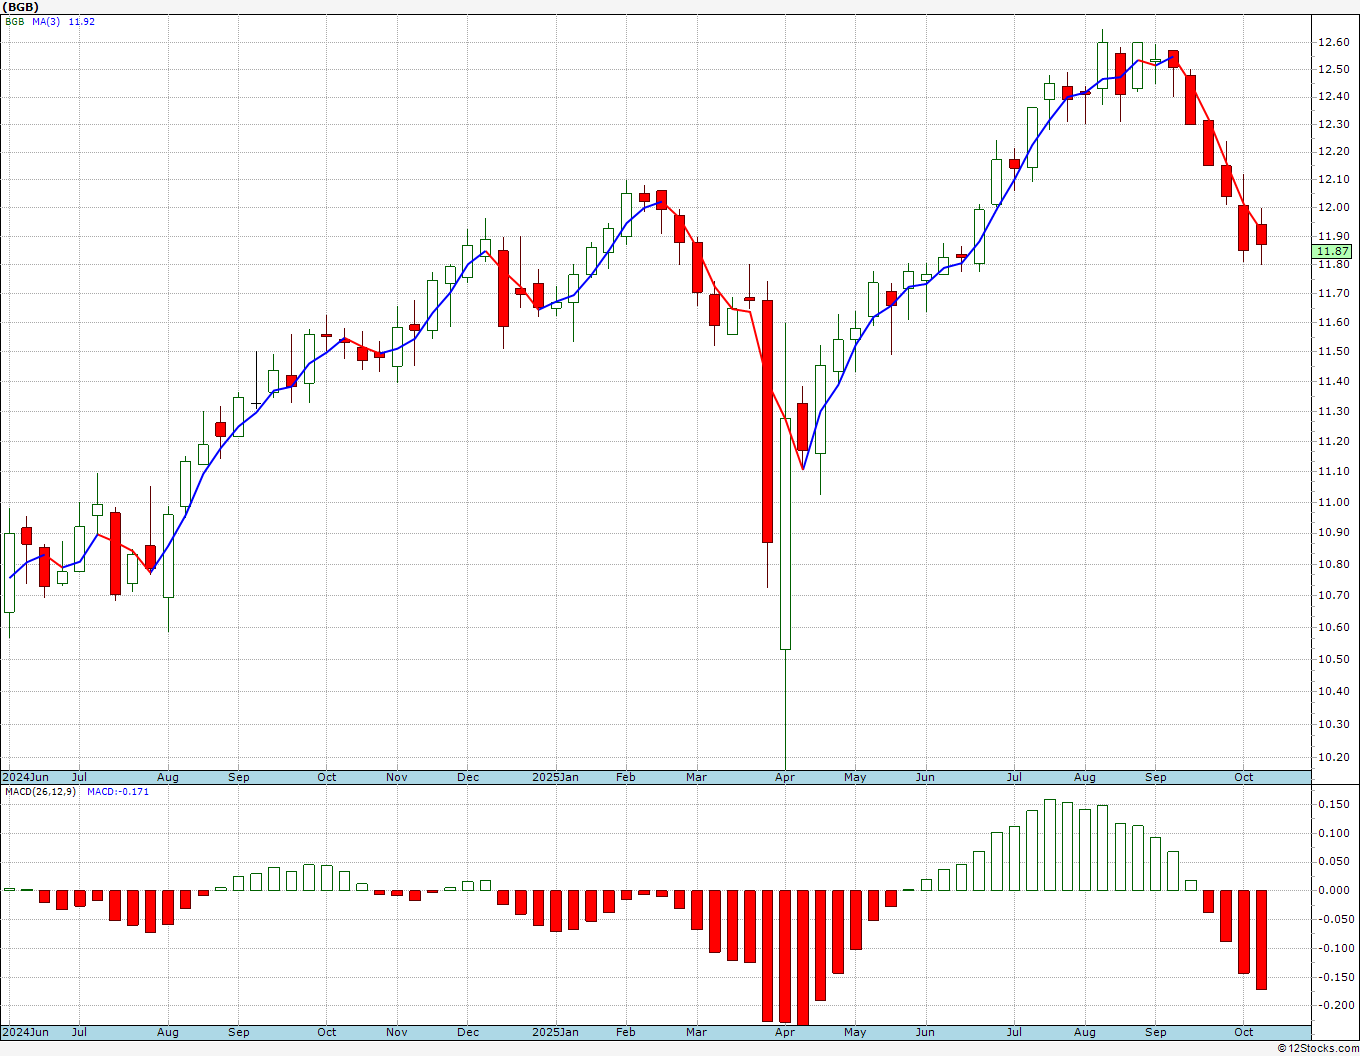The width and height of the screenshot is (1360, 1056).
Task: Click the "10.30" price axis label
Action: pos(1334,724)
